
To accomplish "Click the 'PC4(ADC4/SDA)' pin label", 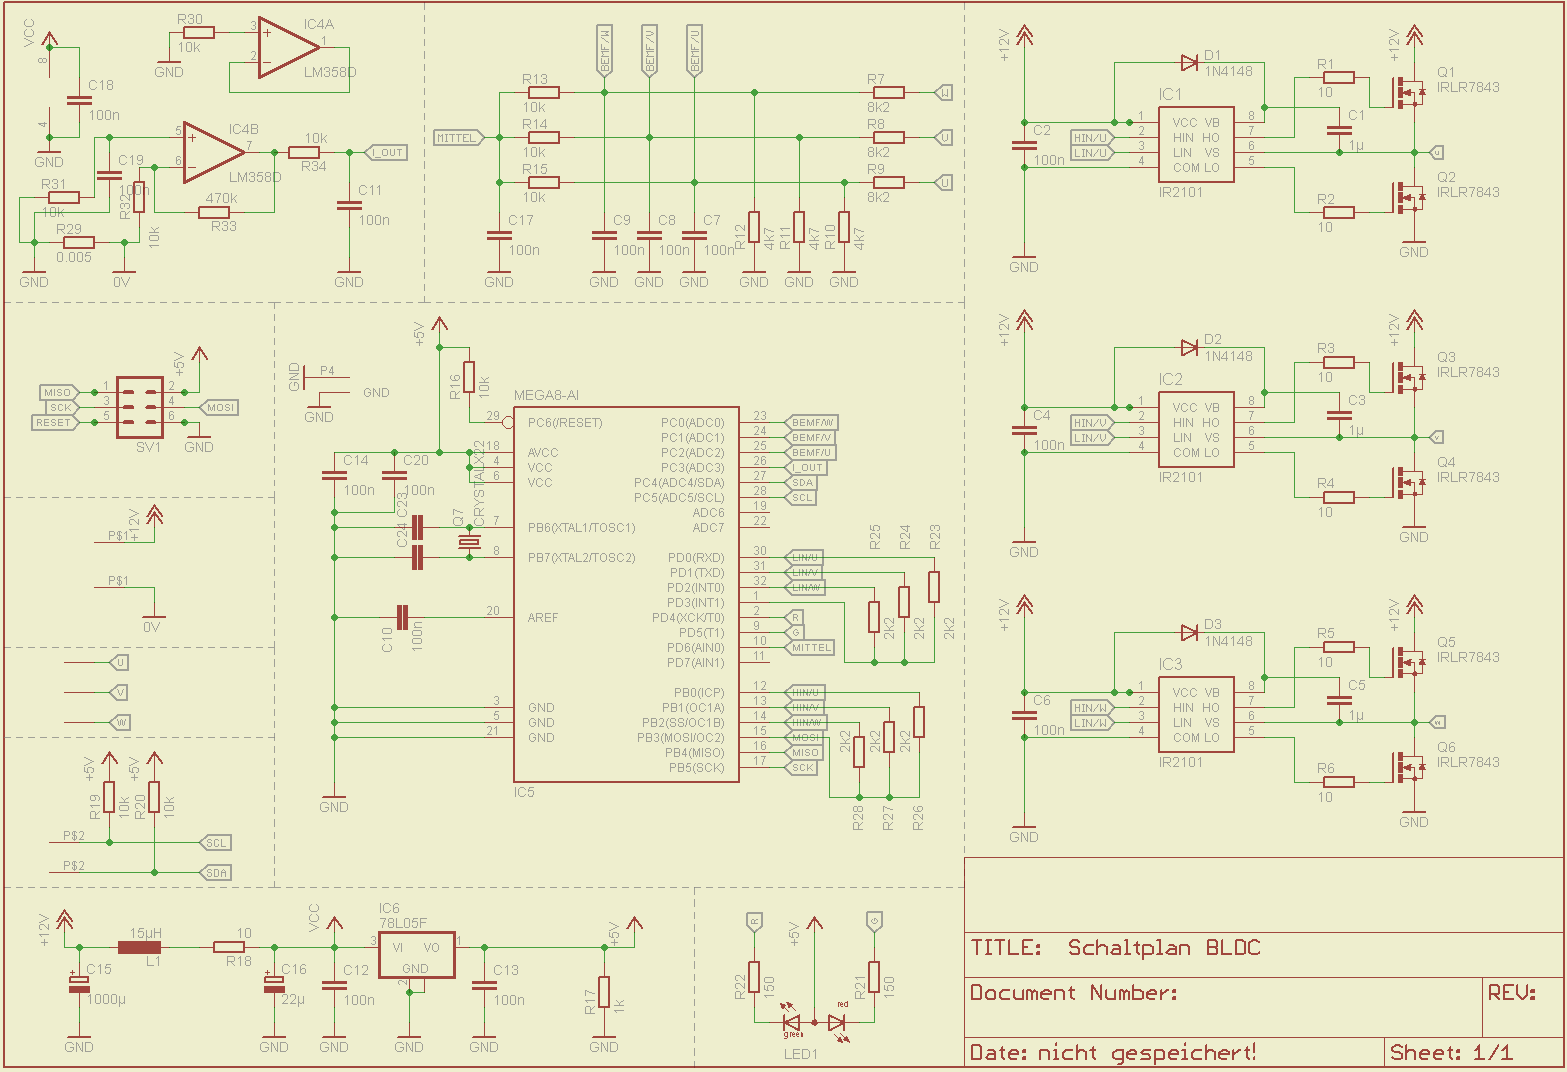I will click(x=679, y=482).
